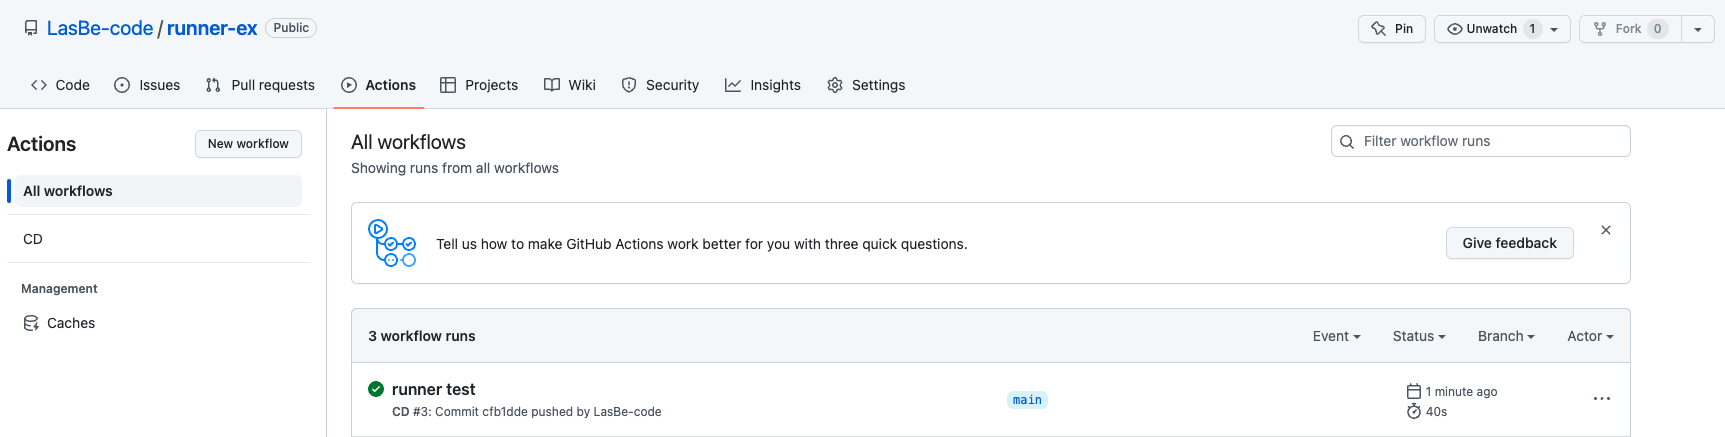Dismiss the feedback banner with the X
This screenshot has width=1725, height=437.
(x=1605, y=230)
